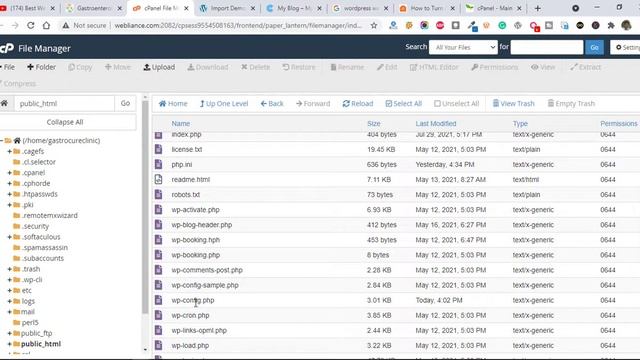Image resolution: width=640 pixels, height=360 pixels.
Task: Sort by the Permissions column header
Action: (618, 123)
